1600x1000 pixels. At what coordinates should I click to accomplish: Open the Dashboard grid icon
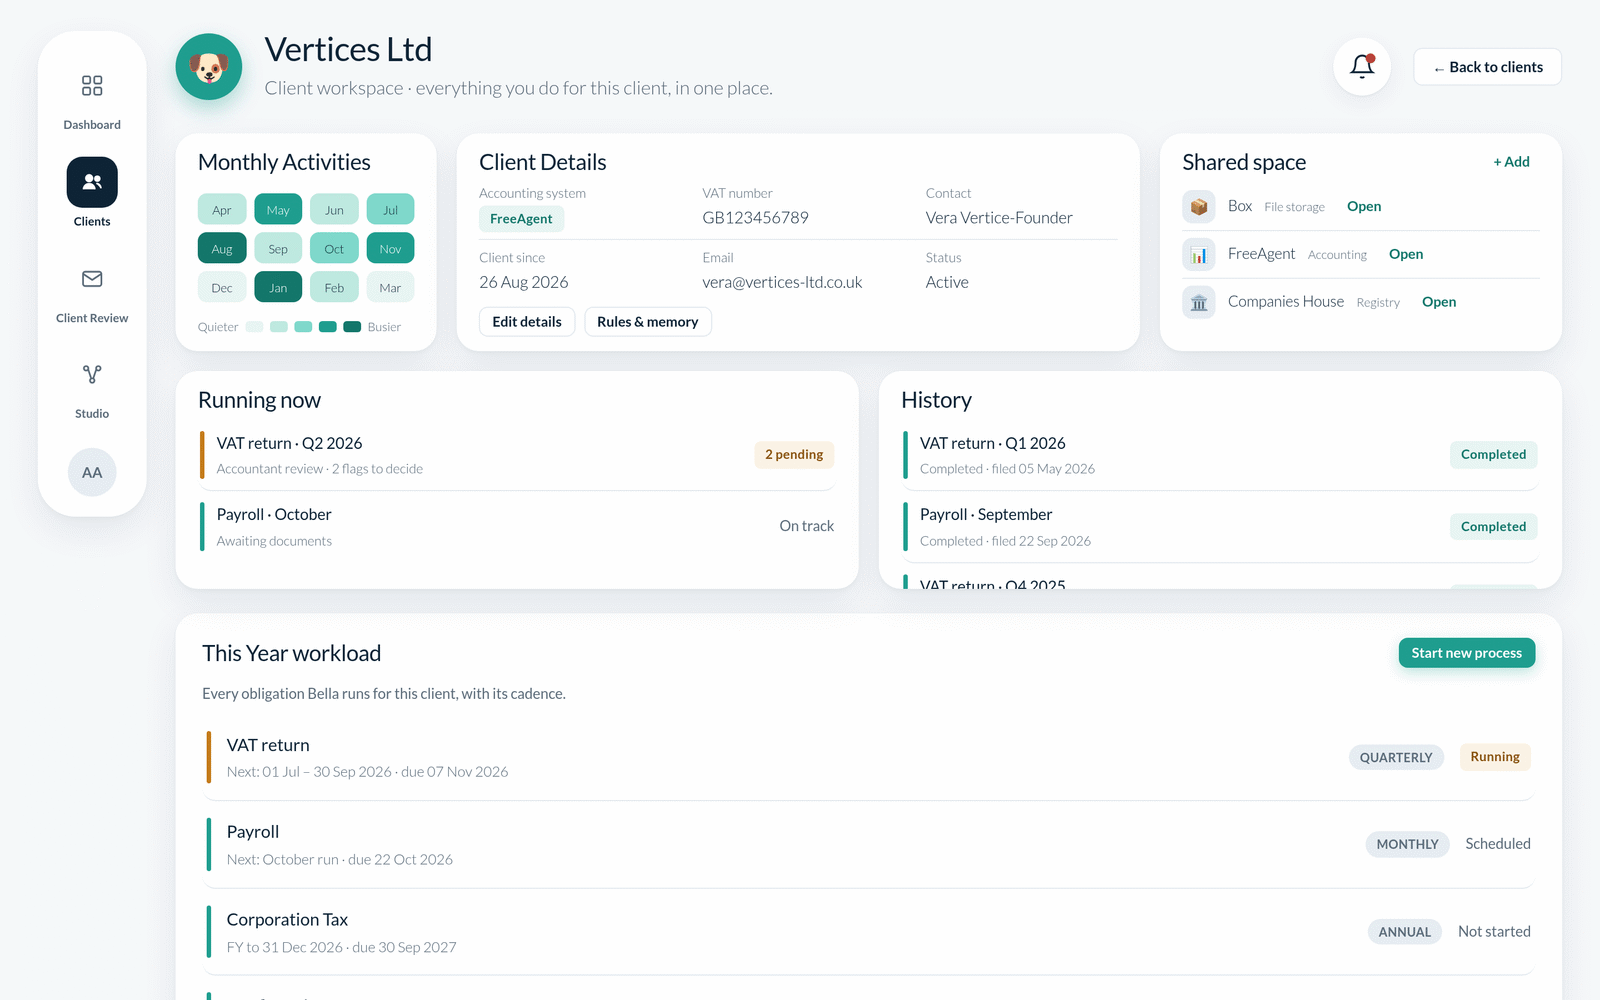(92, 86)
